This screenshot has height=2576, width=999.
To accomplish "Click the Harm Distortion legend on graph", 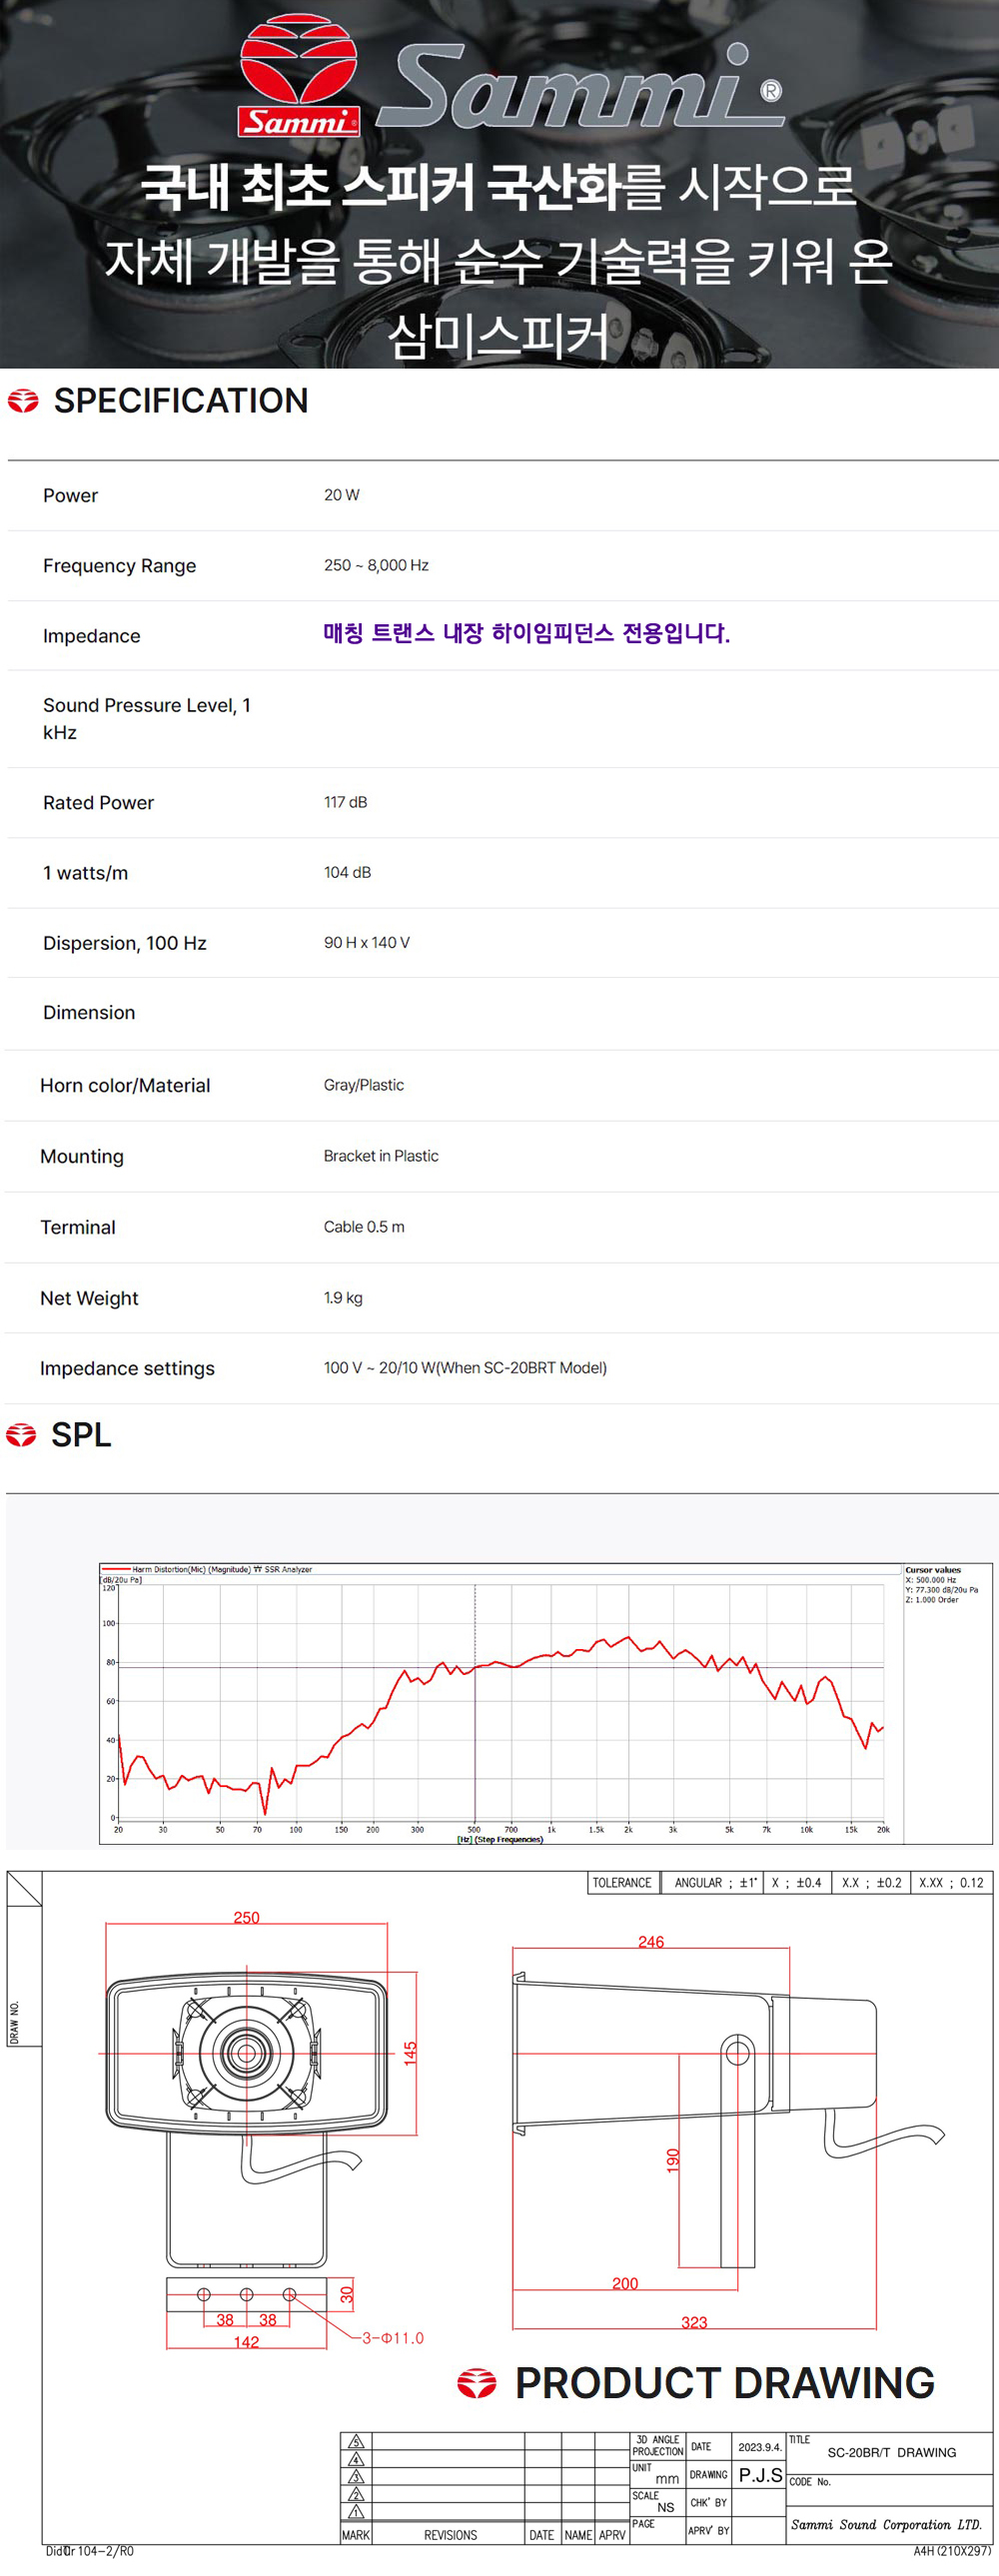I will tap(207, 1569).
